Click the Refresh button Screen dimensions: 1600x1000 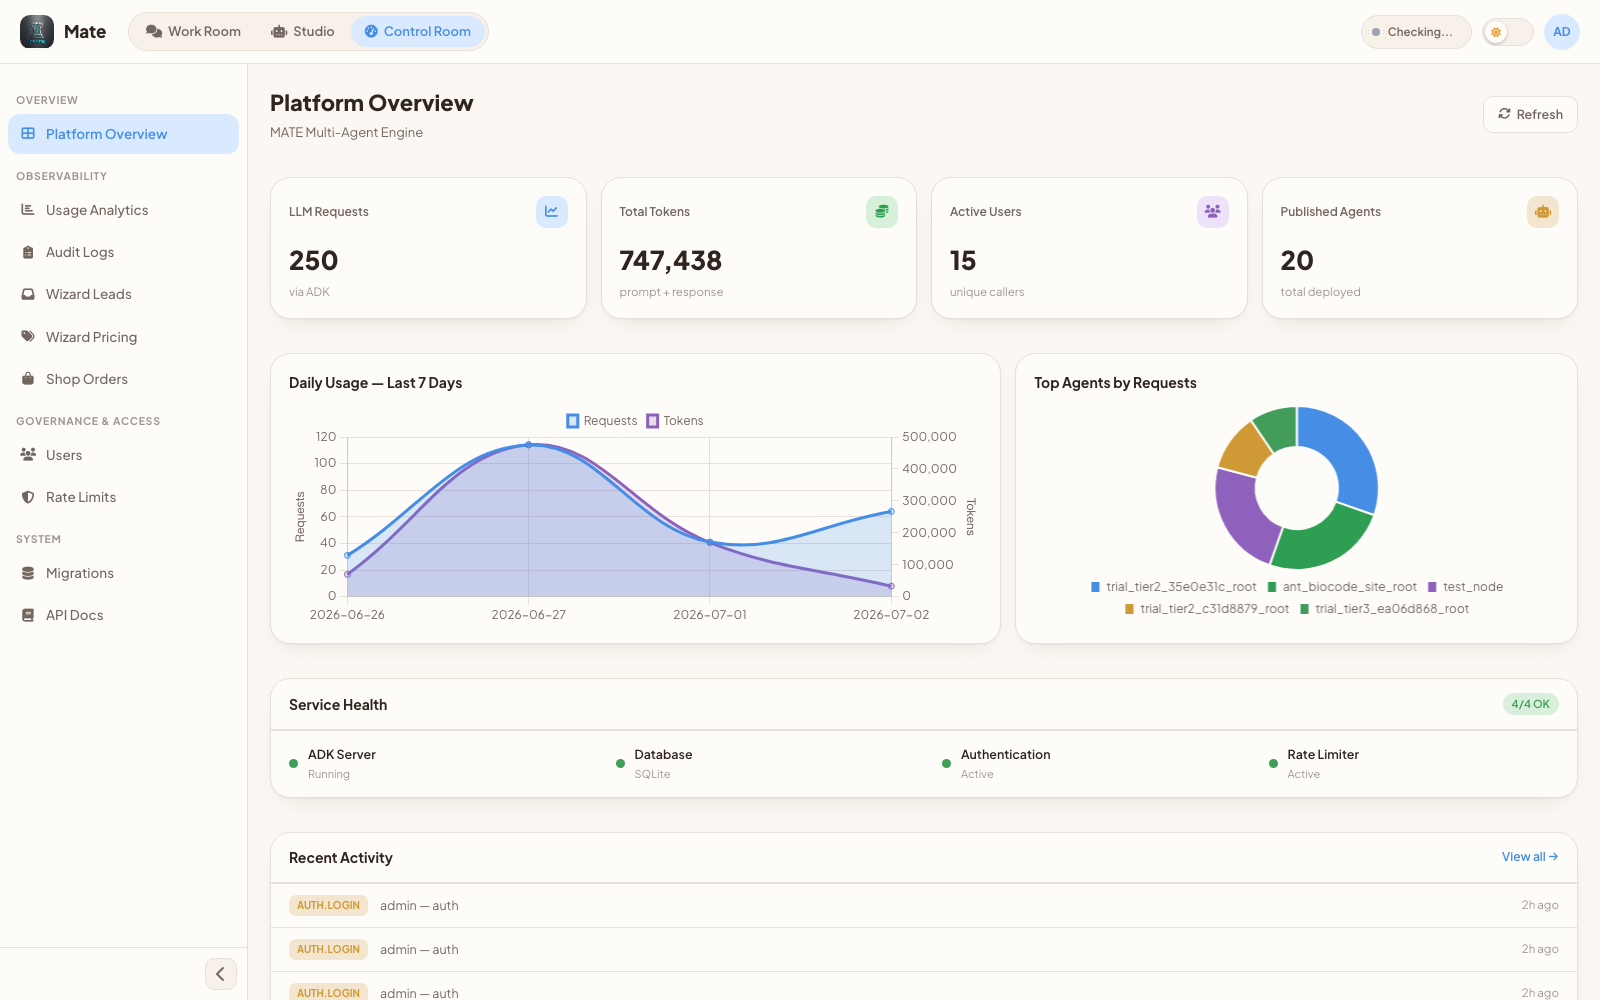1530,114
